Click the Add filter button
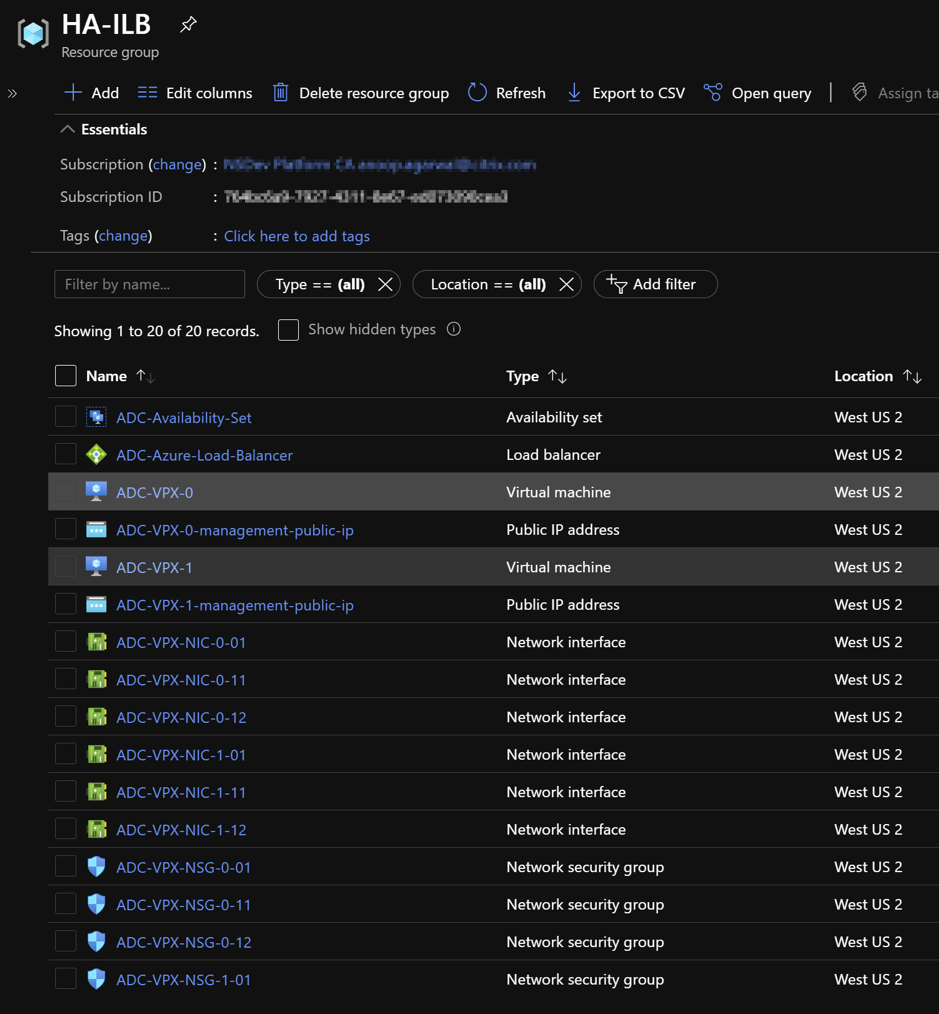 [655, 284]
